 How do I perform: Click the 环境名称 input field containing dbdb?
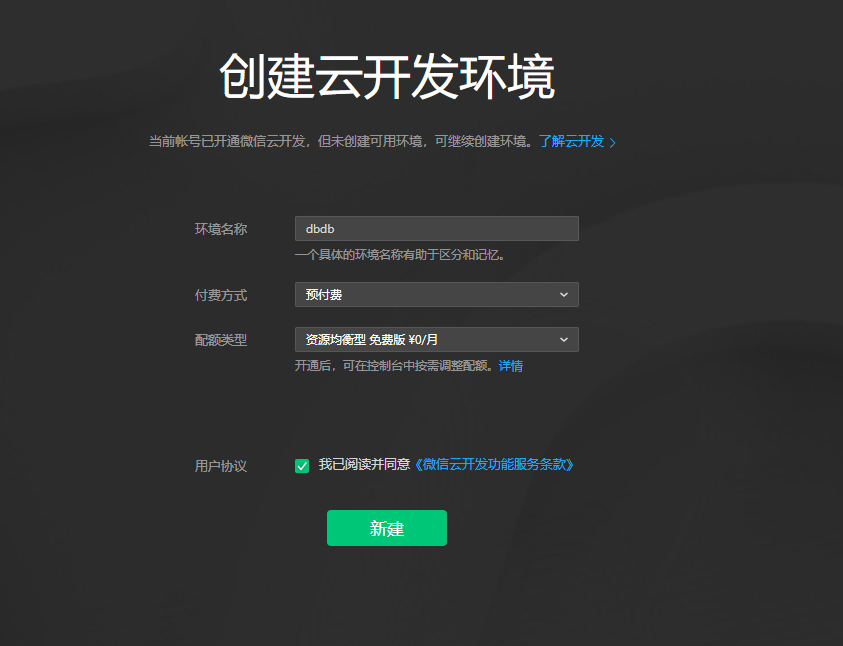[437, 228]
